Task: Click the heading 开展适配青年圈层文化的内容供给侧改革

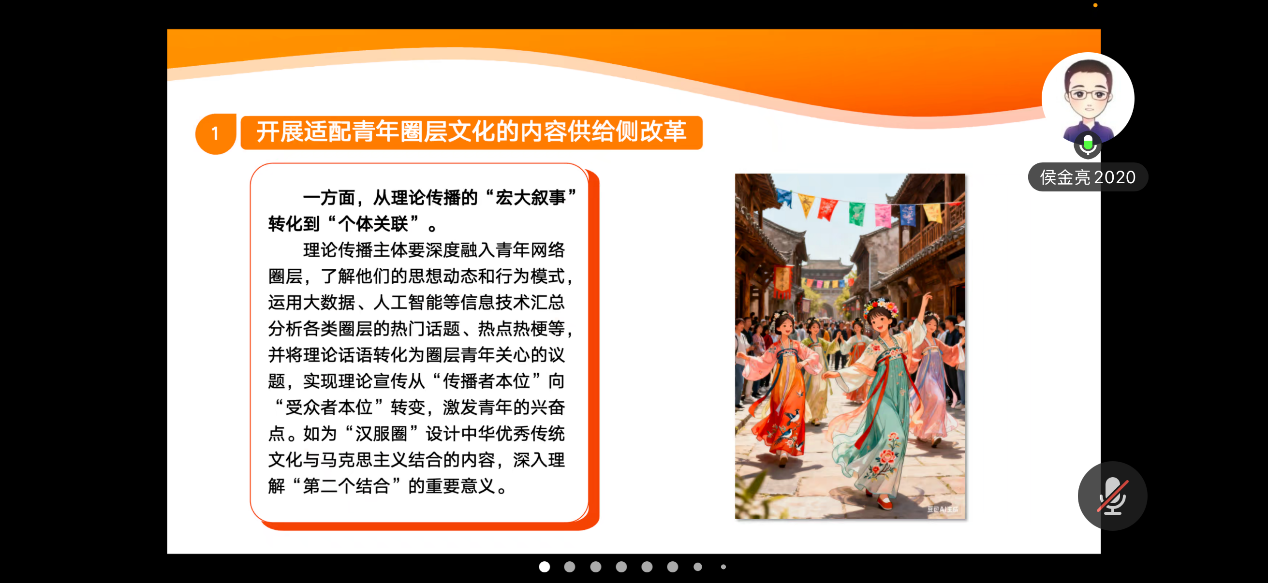Action: click(x=471, y=132)
